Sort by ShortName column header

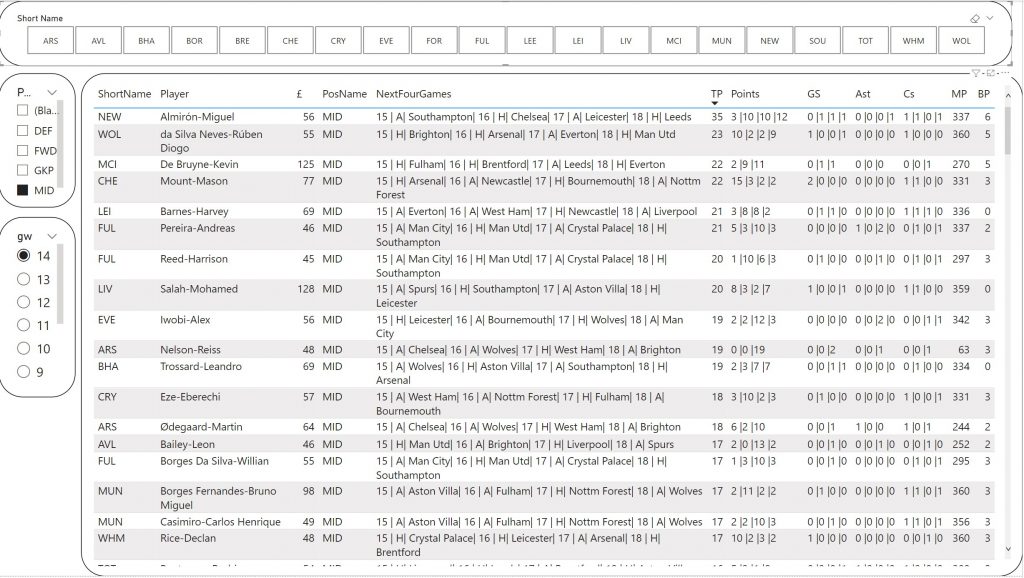(x=124, y=94)
